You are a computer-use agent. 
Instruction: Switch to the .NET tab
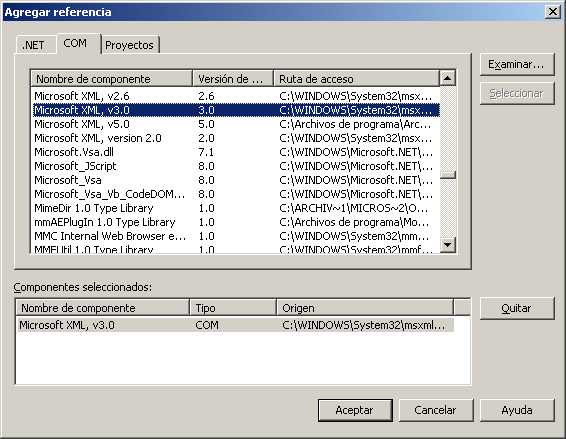[x=36, y=45]
